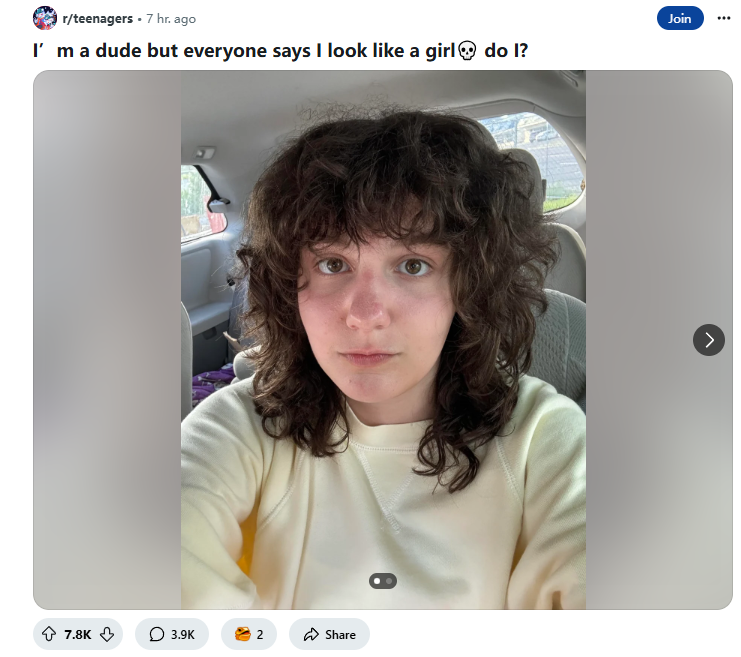Select the second gallery dot indicator
This screenshot has width=741, height=657.
tap(389, 580)
